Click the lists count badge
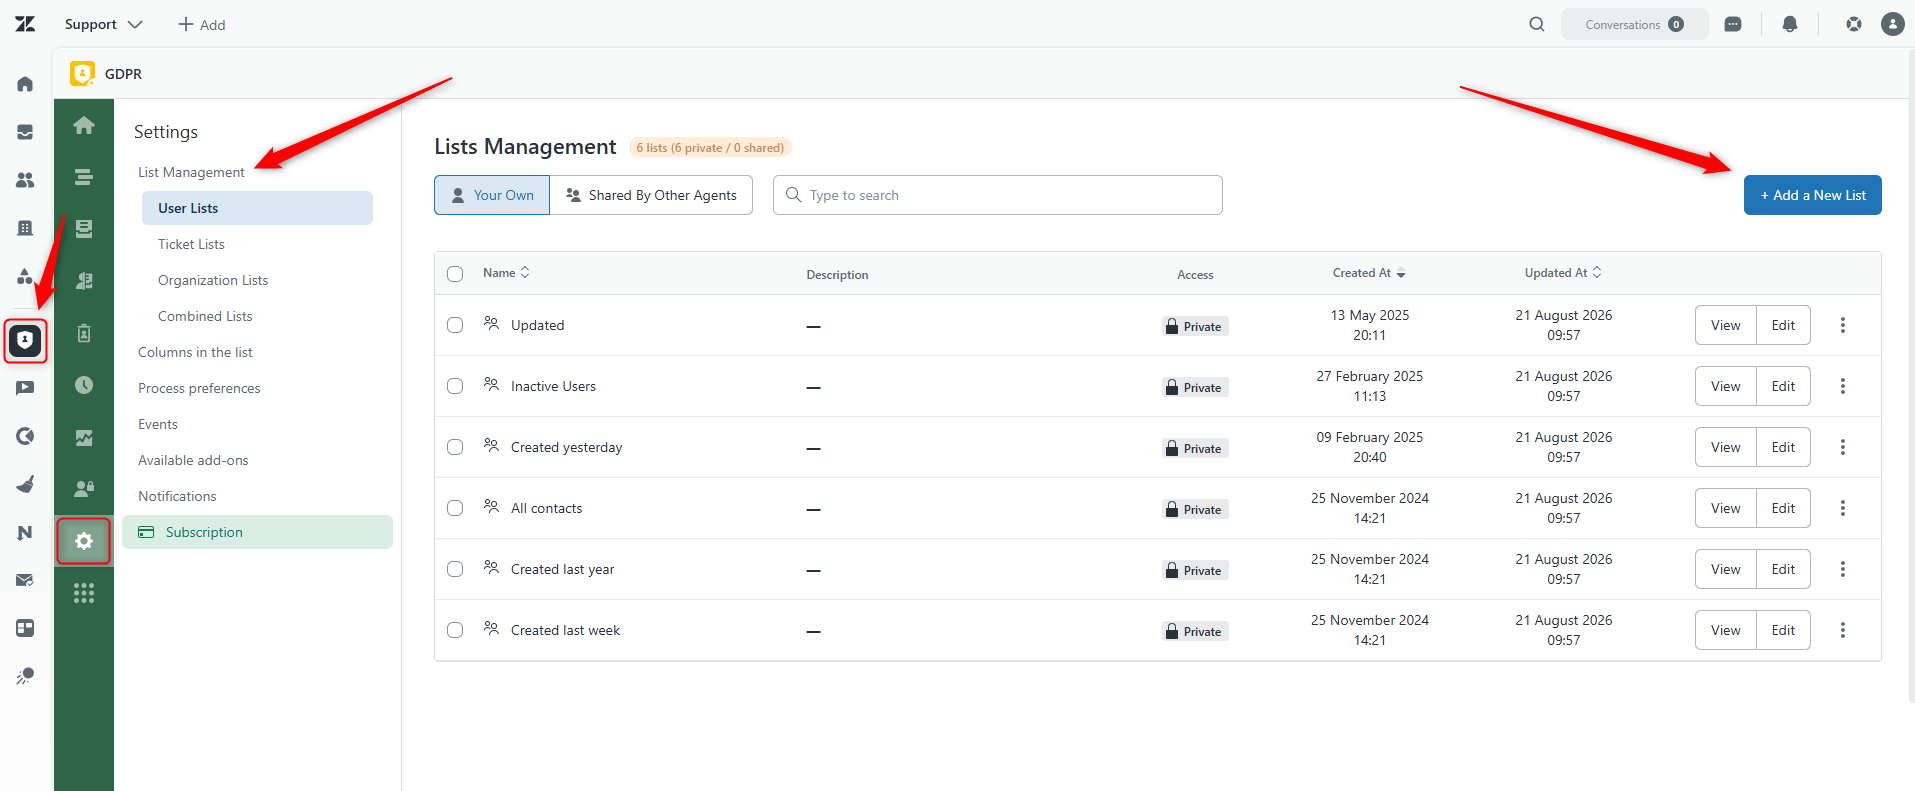1915x791 pixels. [710, 148]
